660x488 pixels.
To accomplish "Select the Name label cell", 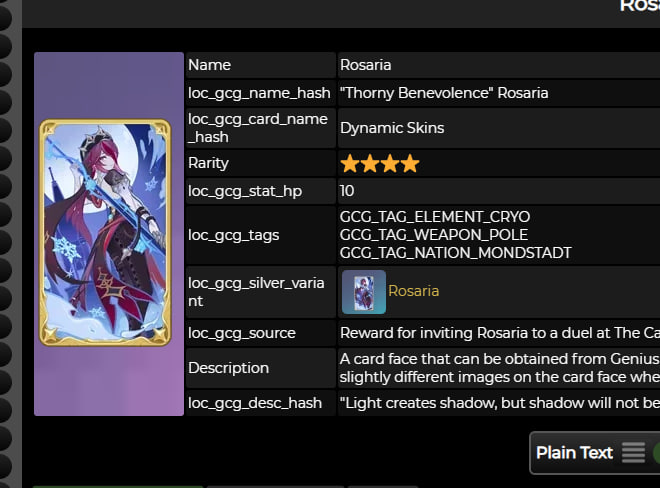I will click(261, 65).
